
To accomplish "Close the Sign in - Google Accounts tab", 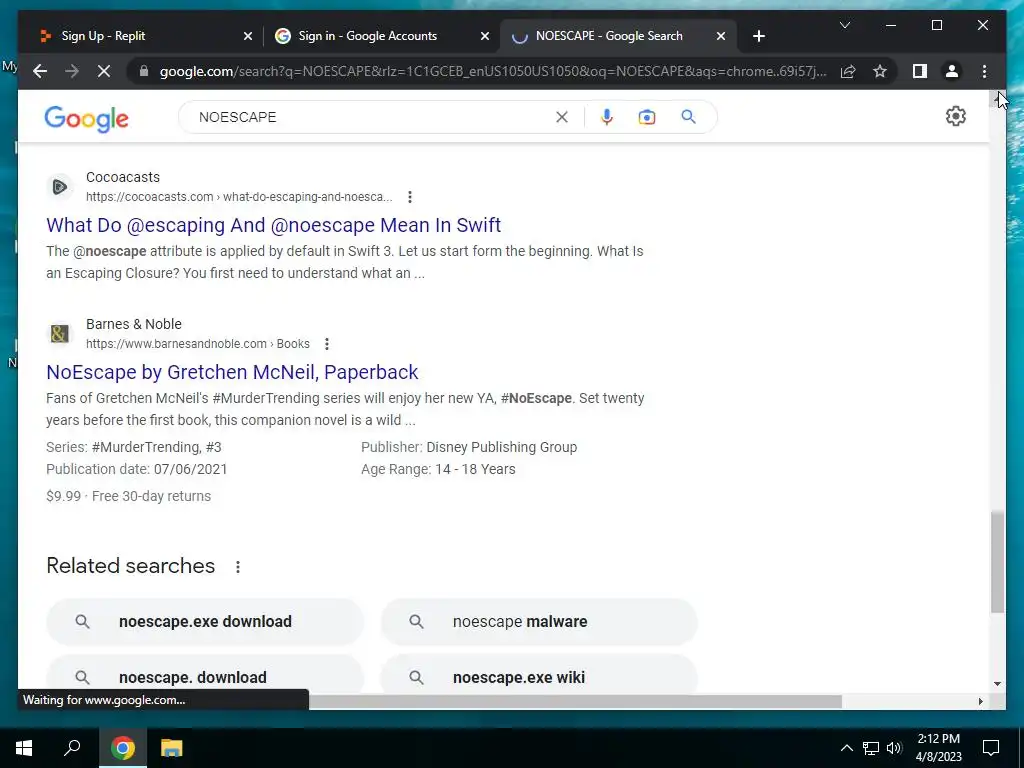I will 485,36.
